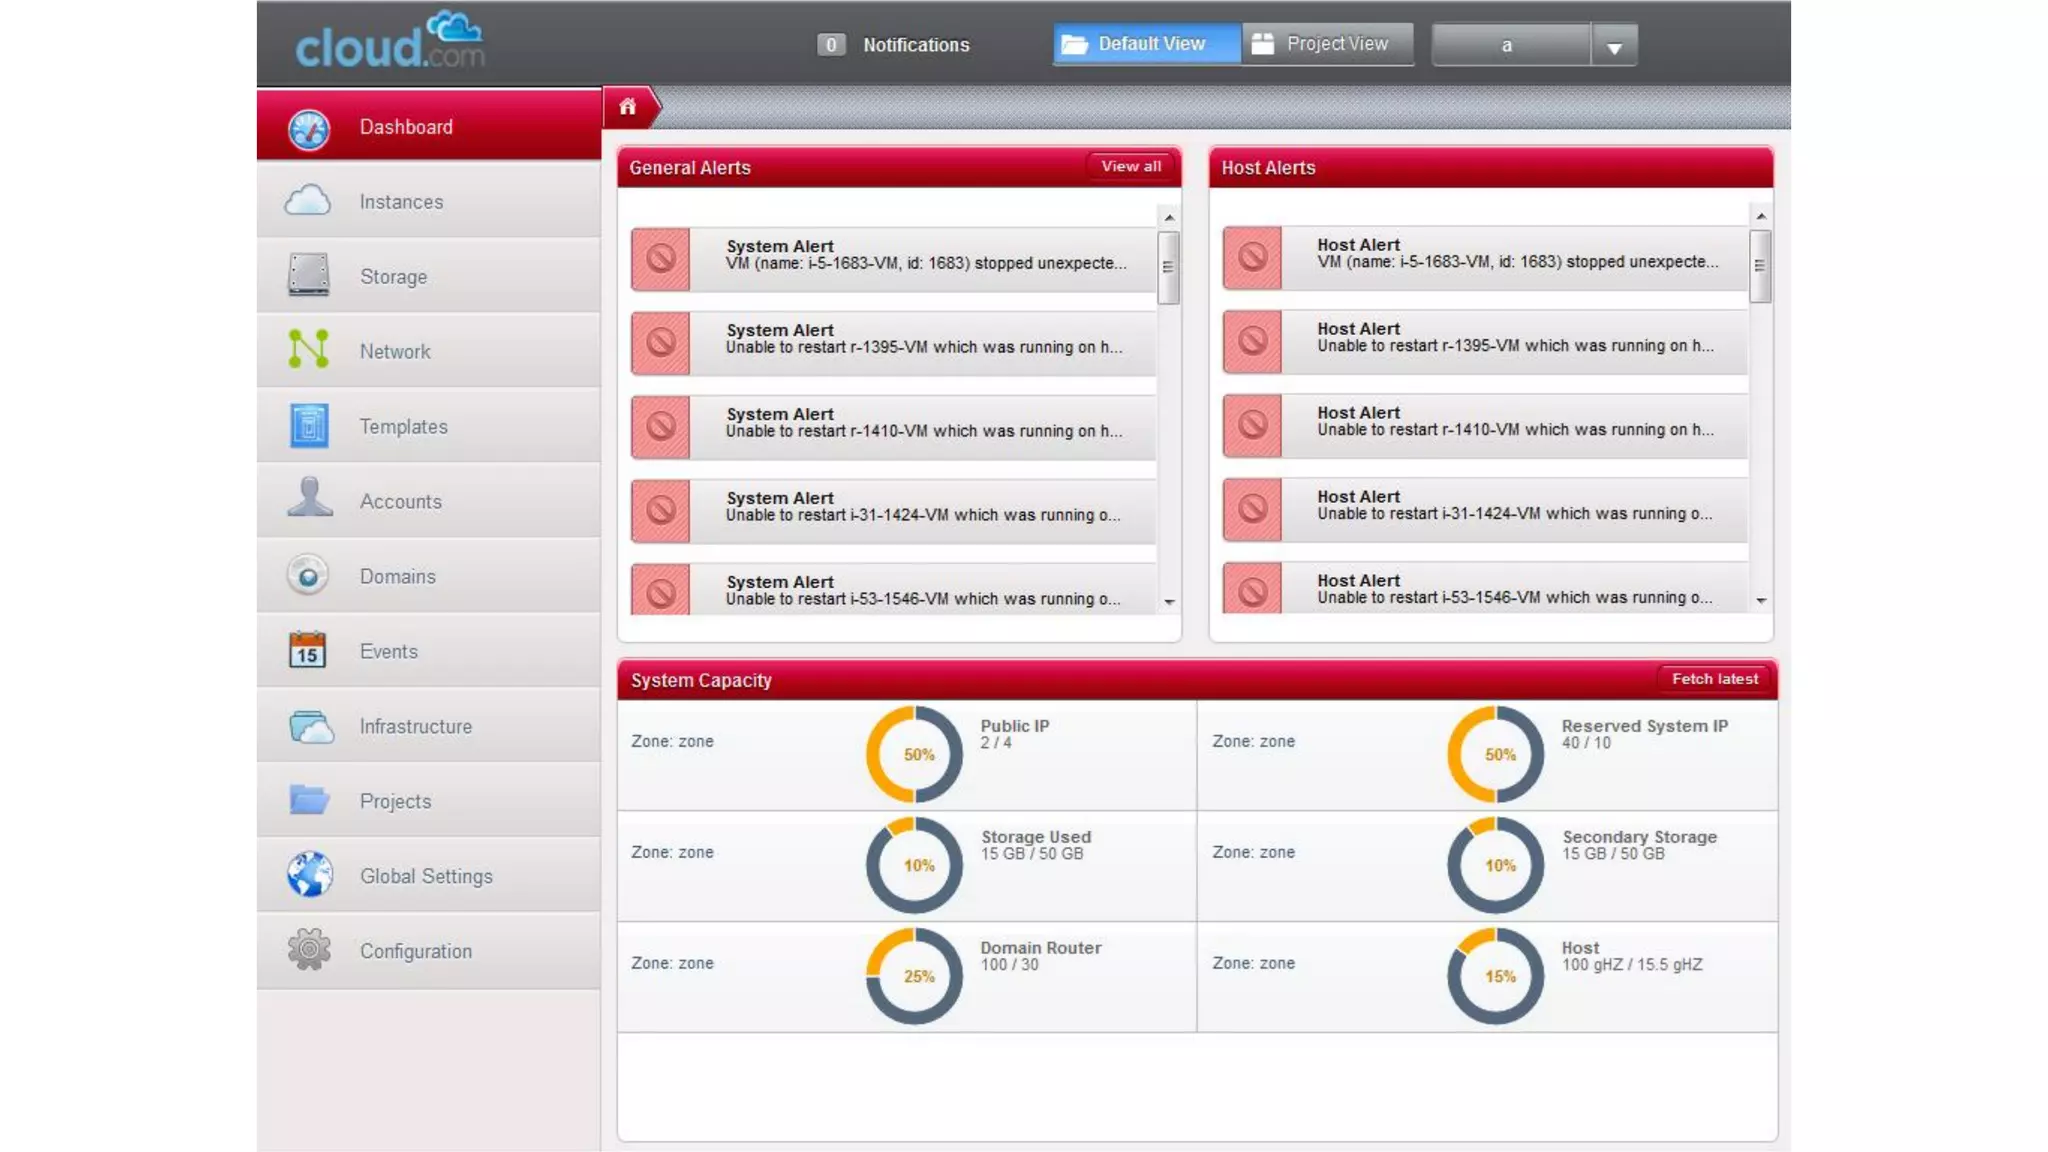Image resolution: width=2048 pixels, height=1152 pixels.
Task: Switch to Default View
Action: coord(1146,44)
